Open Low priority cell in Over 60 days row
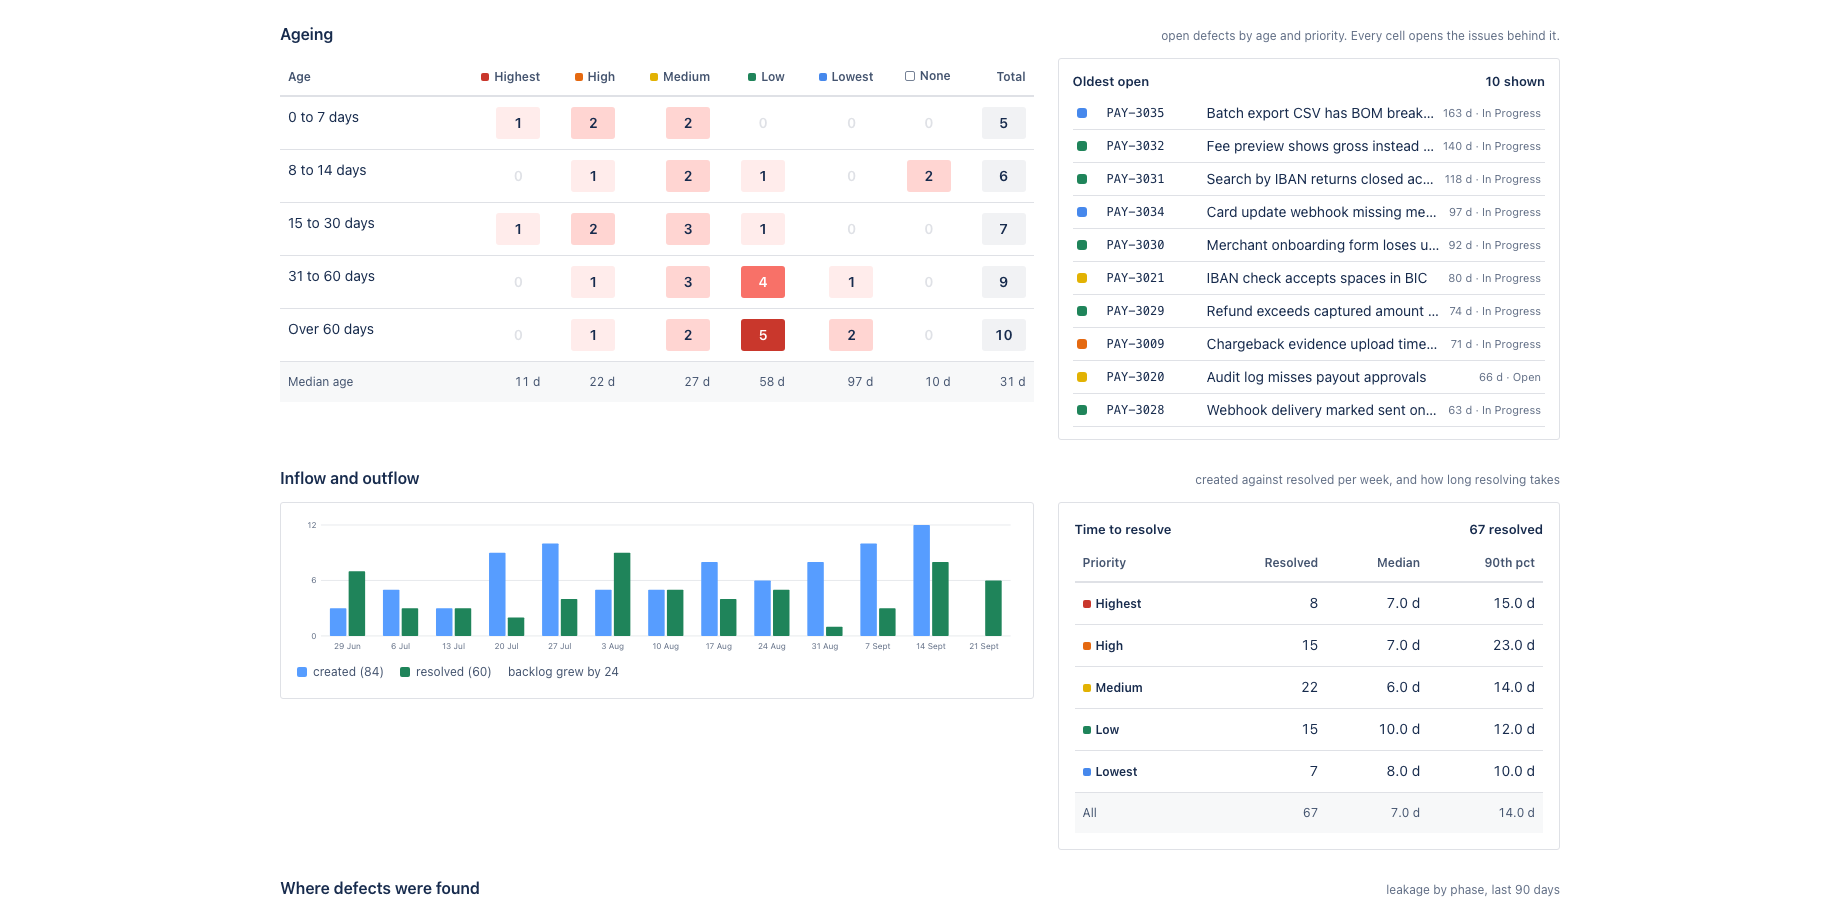 [762, 335]
